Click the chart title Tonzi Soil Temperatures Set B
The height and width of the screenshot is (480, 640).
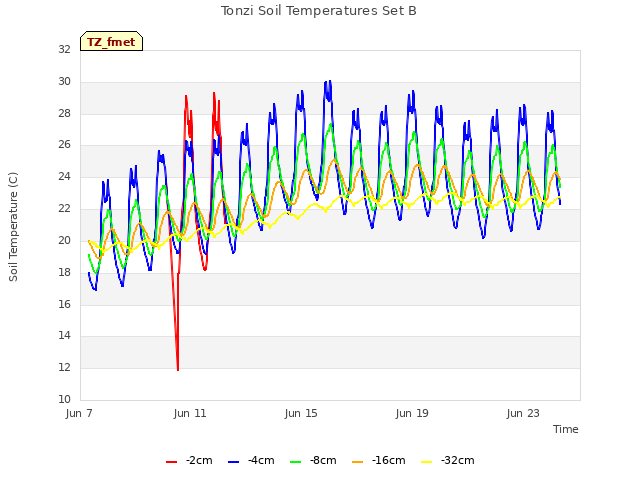pyautogui.click(x=319, y=11)
